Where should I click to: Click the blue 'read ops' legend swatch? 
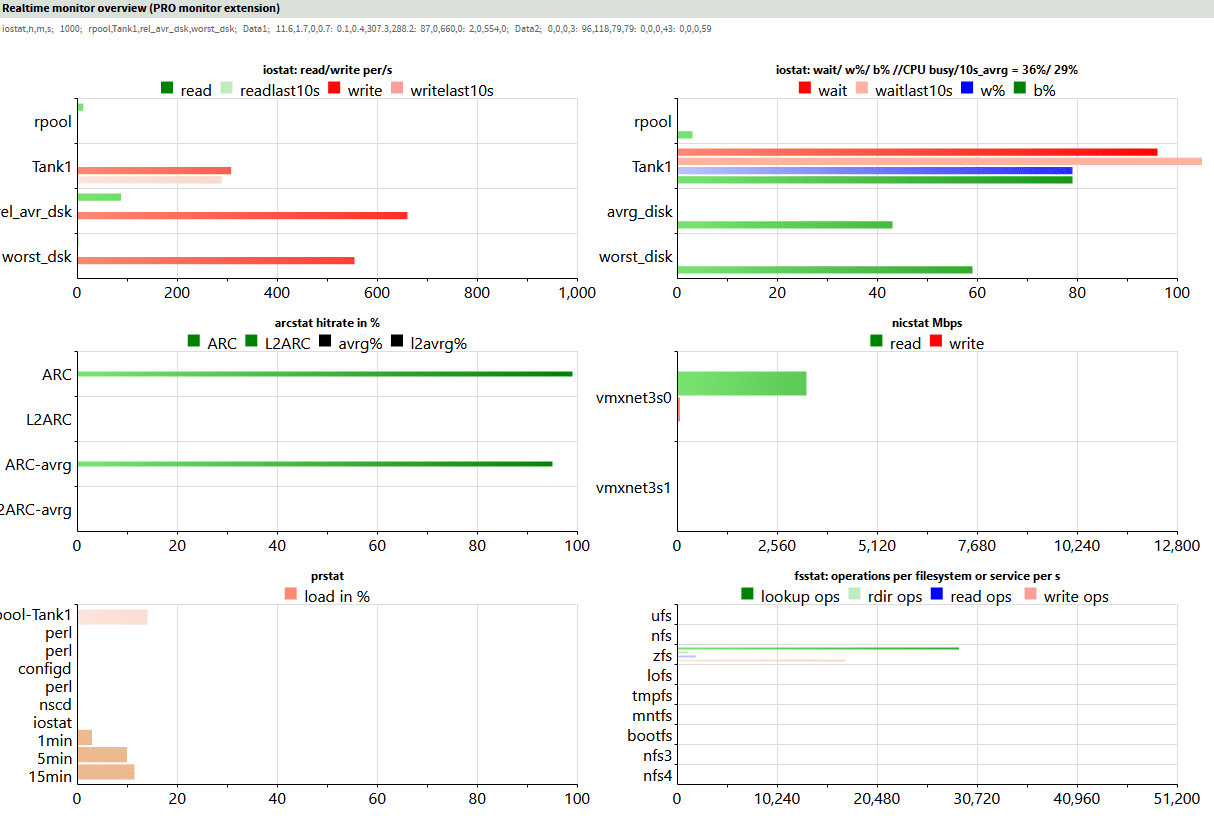(x=937, y=595)
